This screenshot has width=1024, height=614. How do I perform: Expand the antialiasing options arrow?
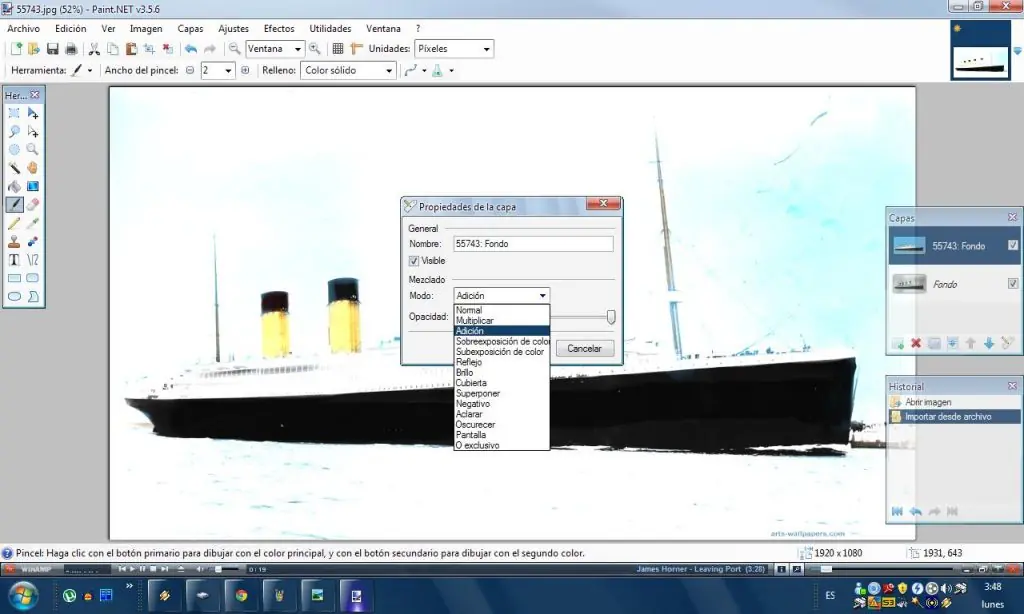(x=424, y=71)
